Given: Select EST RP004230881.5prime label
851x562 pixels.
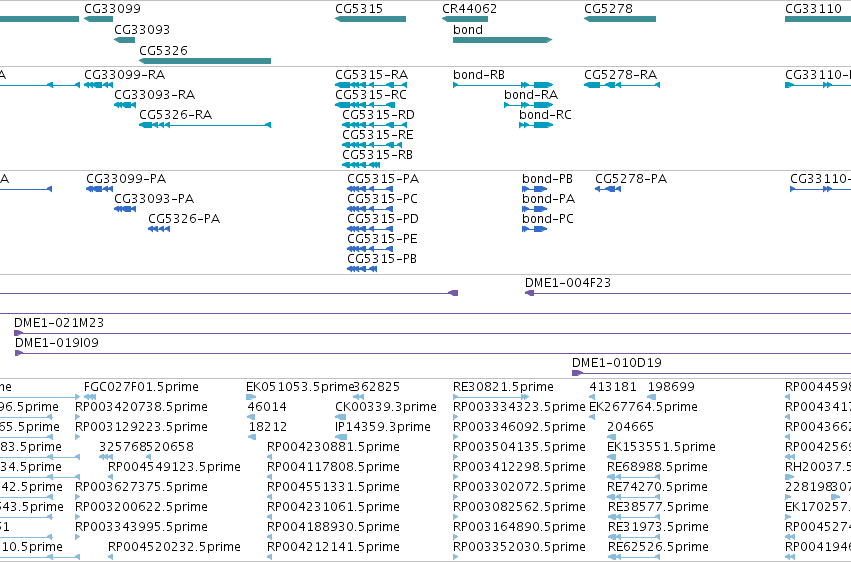Looking at the screenshot, I should [333, 446].
